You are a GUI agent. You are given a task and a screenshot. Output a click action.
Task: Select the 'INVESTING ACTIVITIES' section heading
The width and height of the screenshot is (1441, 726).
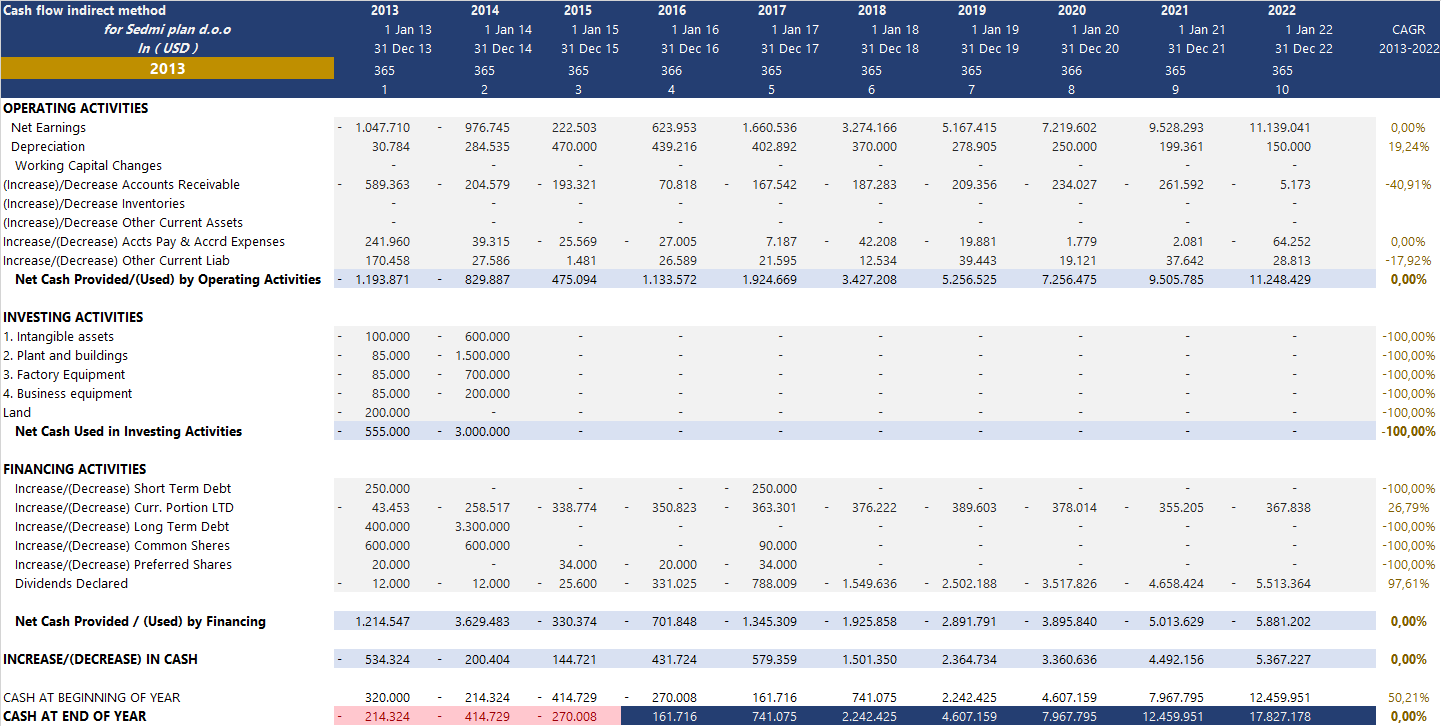(73, 317)
